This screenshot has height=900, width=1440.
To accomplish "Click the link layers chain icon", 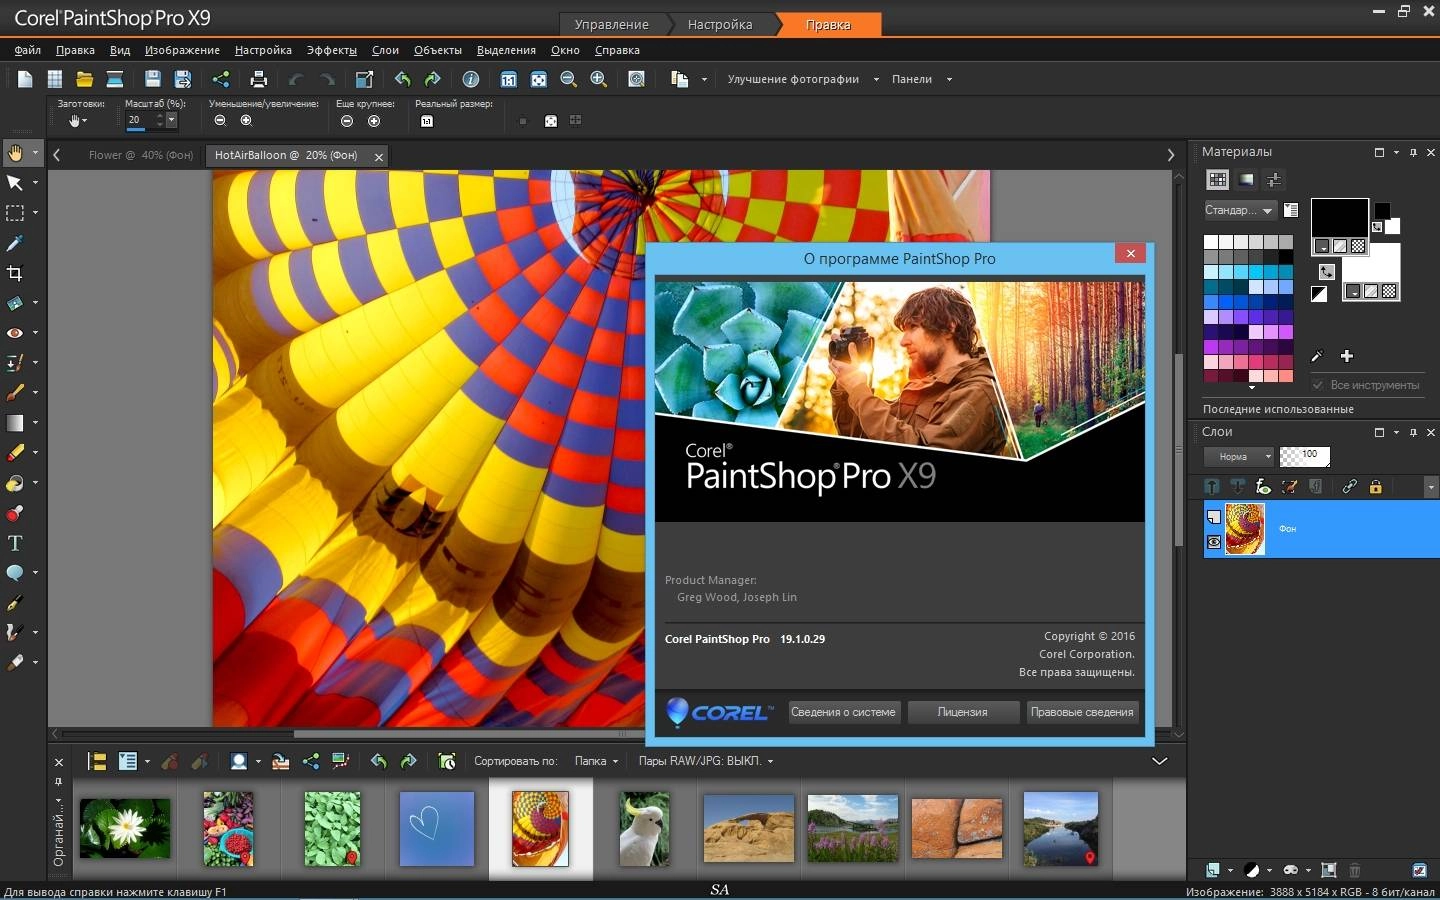I will point(1349,486).
